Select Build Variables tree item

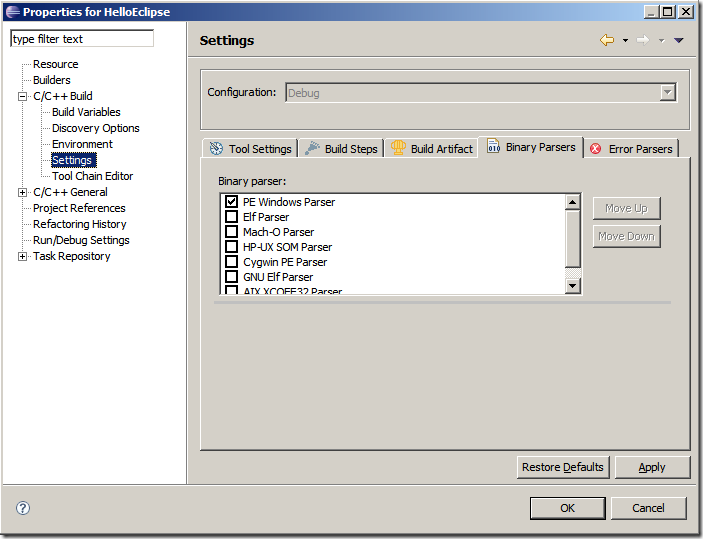coord(86,112)
